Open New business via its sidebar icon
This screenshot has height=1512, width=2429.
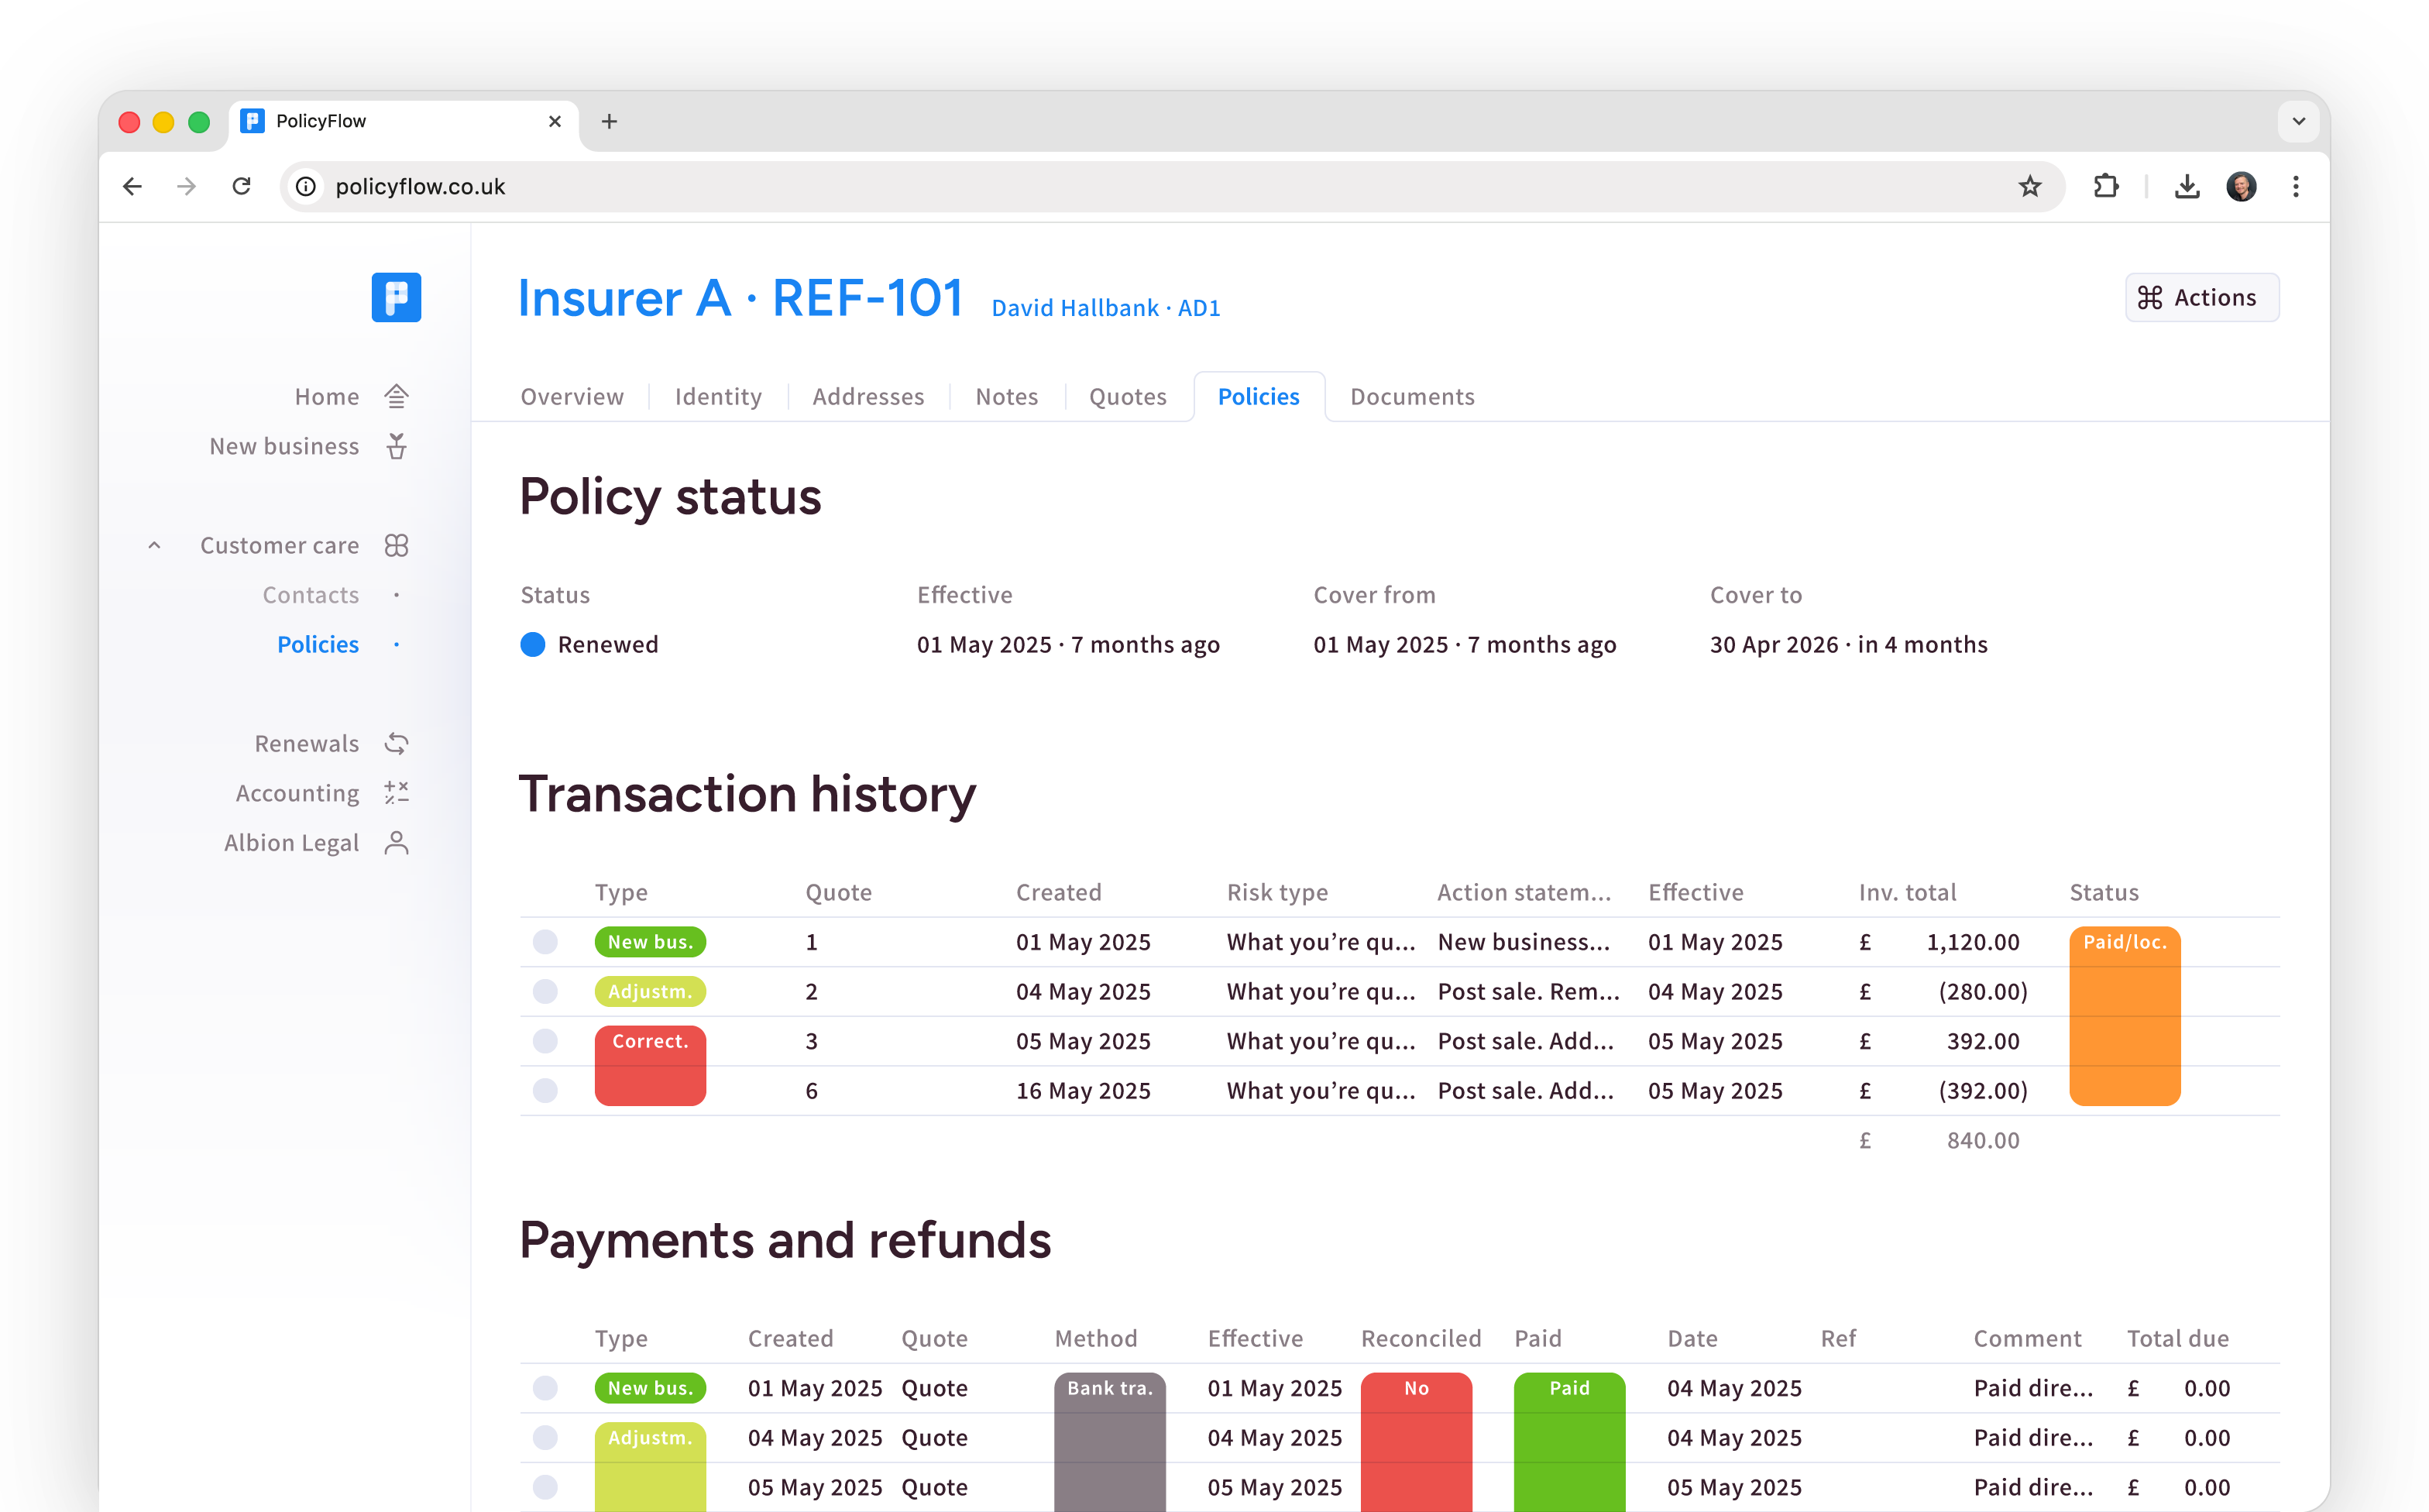(396, 446)
